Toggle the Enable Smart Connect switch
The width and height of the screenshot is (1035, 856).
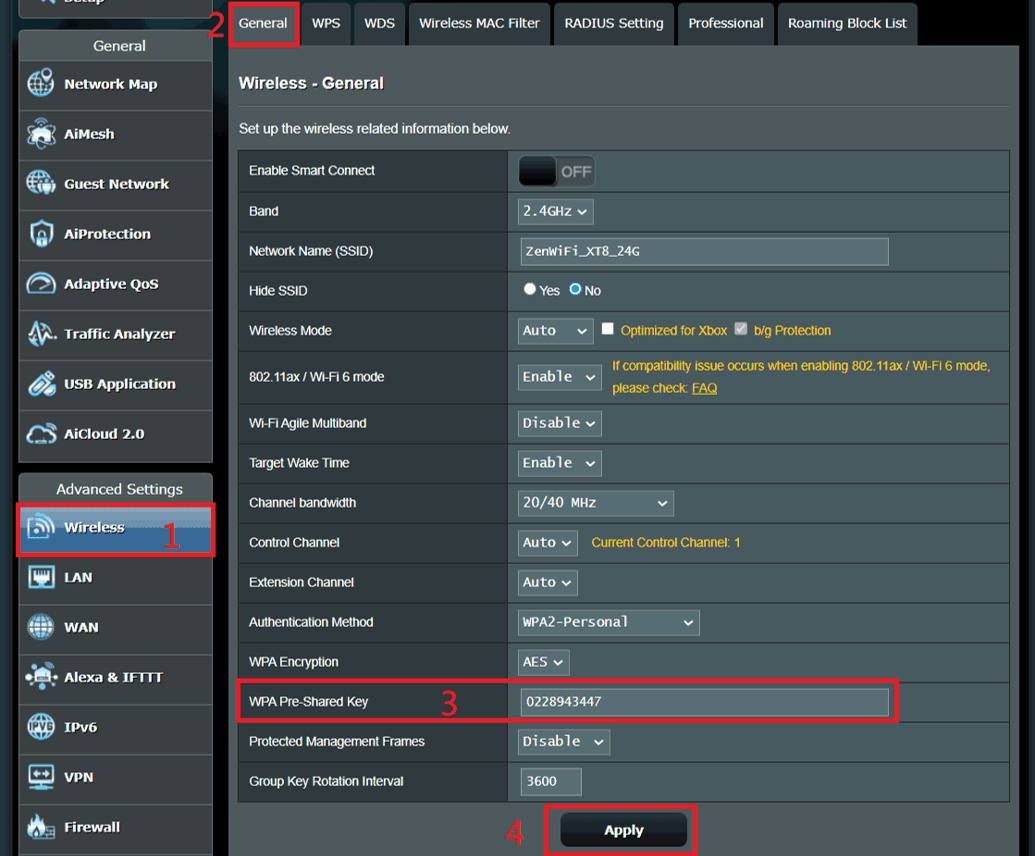coord(556,171)
